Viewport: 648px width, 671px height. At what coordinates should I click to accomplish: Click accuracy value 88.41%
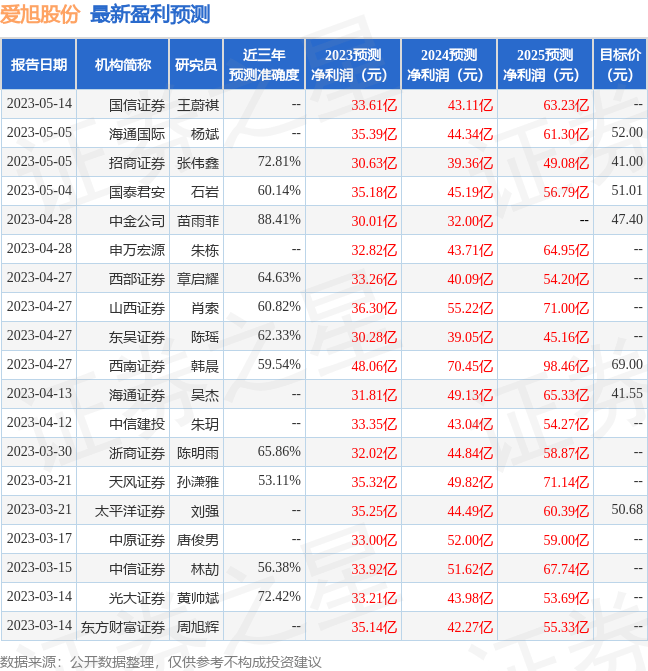[279, 220]
